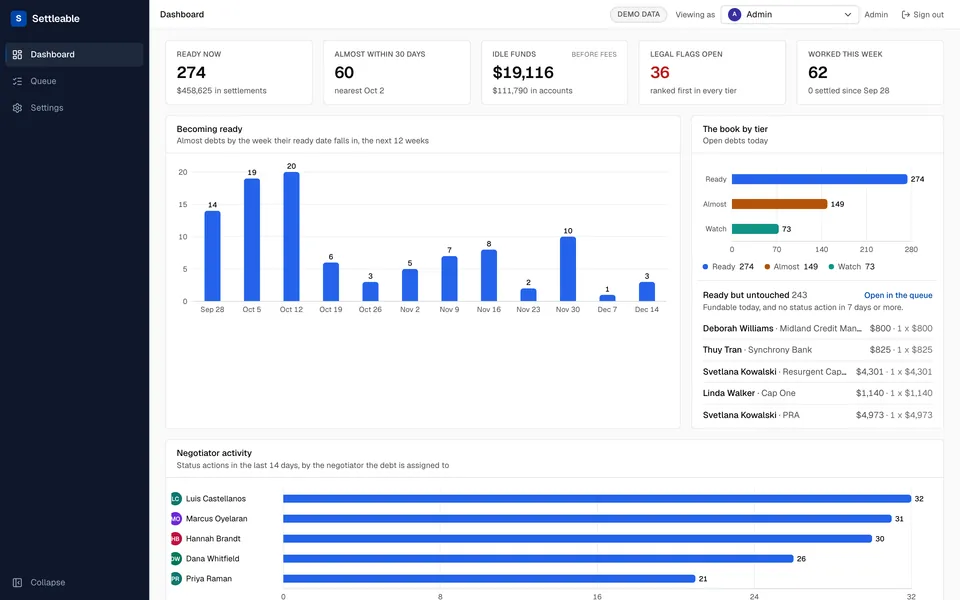This screenshot has width=960, height=600.
Task: Open the Viewing as Admin dropdown
Action: [789, 14]
